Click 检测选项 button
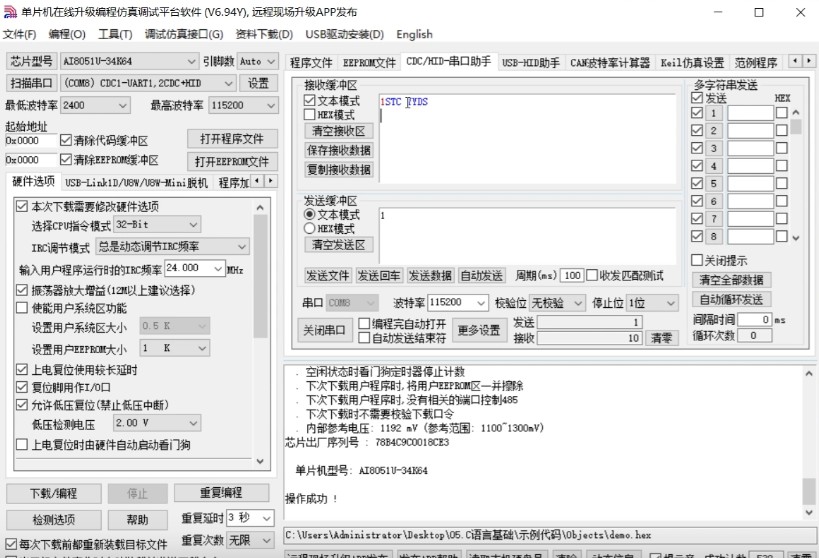The height and width of the screenshot is (558, 819). point(54,520)
